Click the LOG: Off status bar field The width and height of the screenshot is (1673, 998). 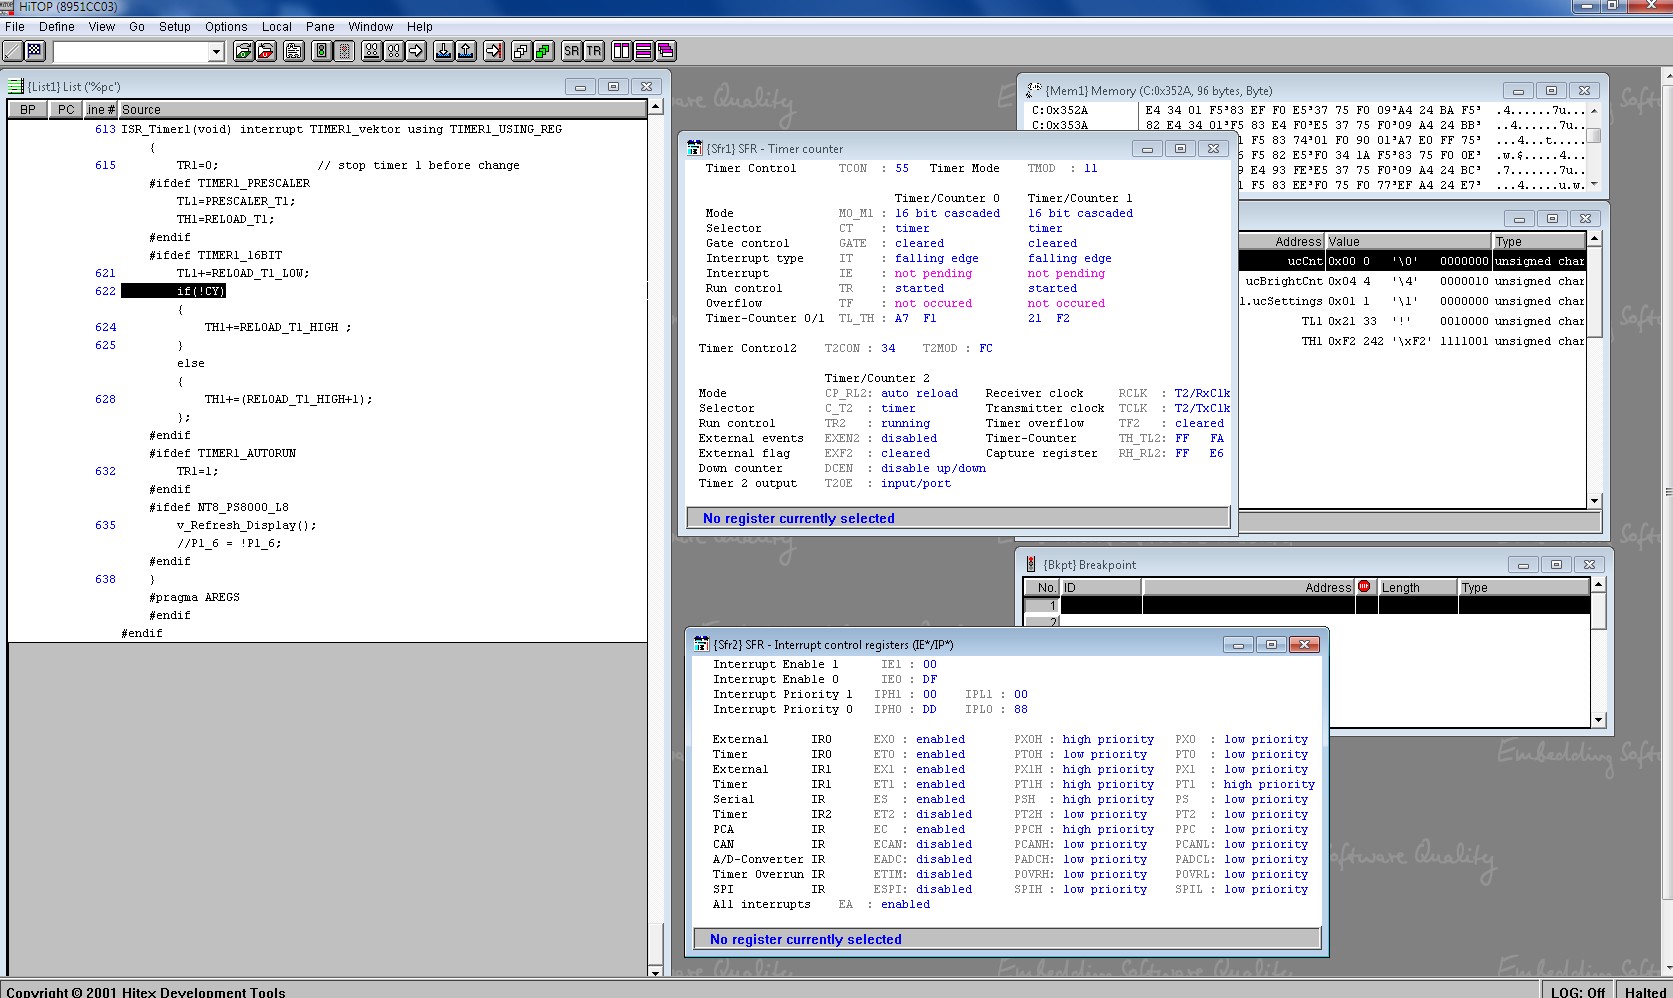[x=1578, y=992]
